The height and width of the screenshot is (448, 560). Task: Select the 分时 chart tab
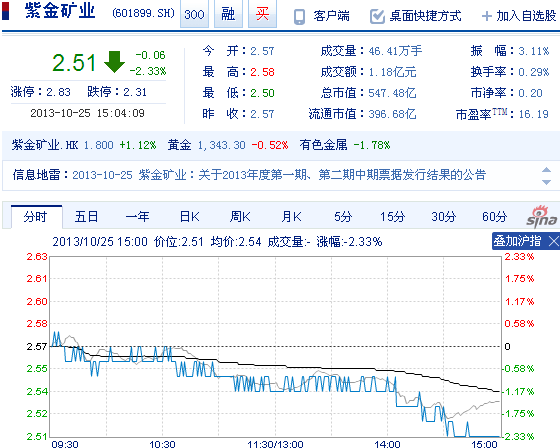(x=36, y=217)
